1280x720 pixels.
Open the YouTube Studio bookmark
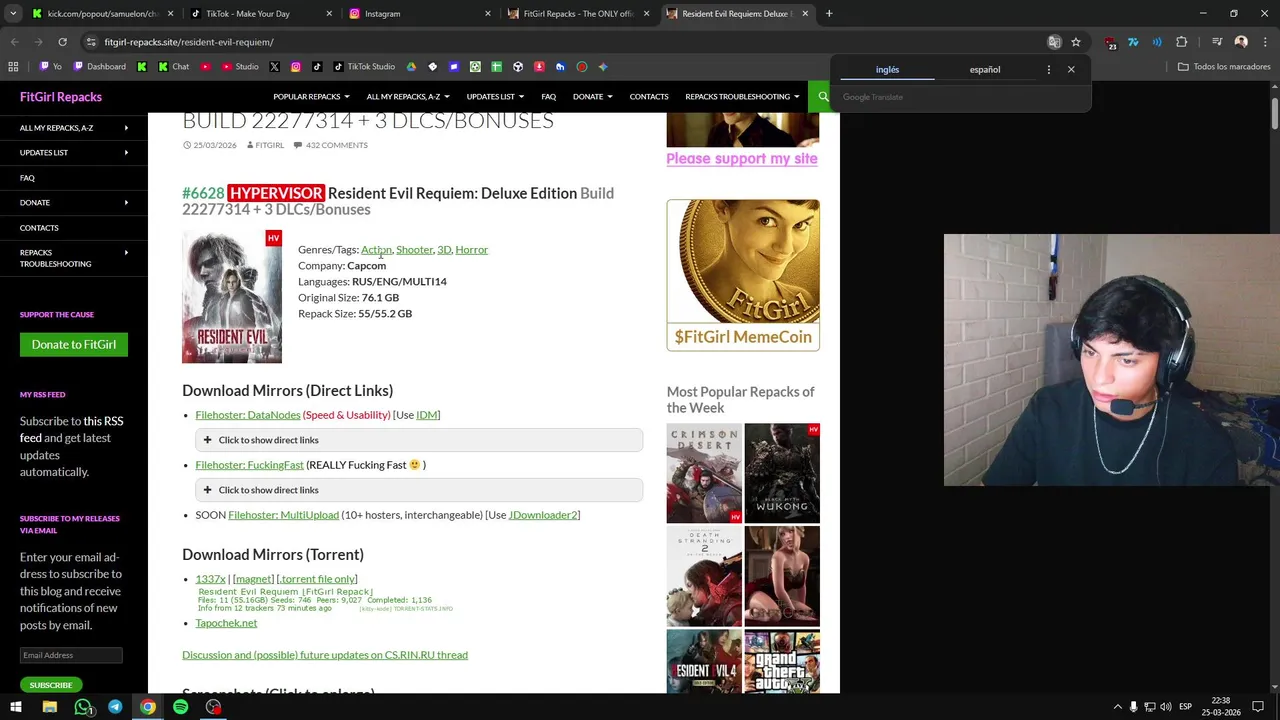pos(239,67)
